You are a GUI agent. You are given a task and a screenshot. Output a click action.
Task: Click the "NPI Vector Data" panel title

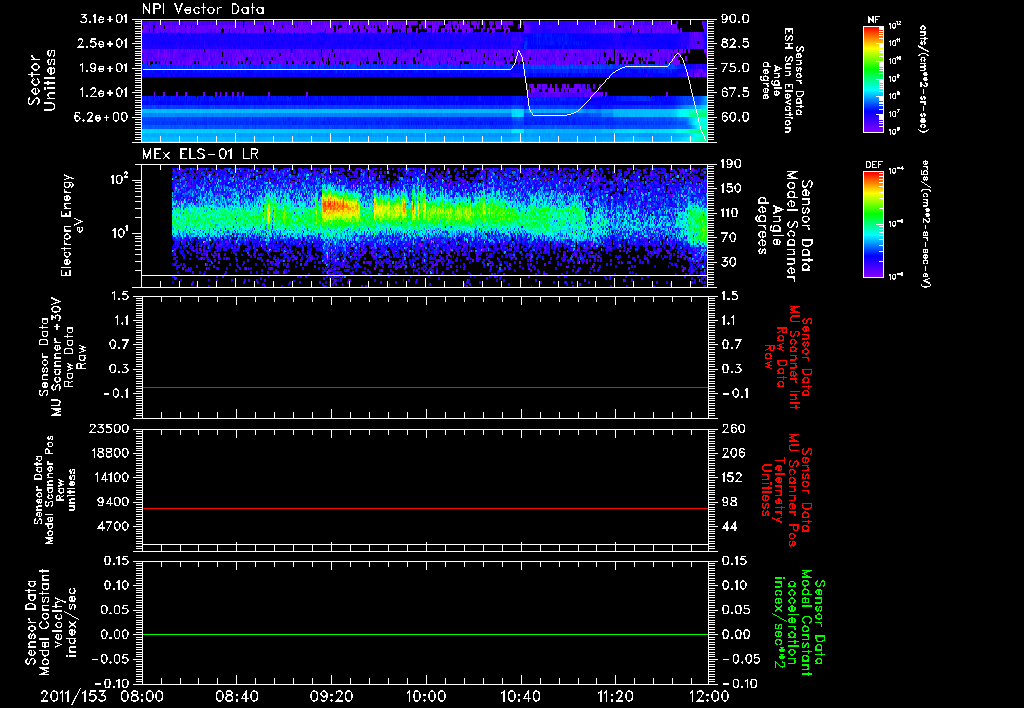point(204,9)
